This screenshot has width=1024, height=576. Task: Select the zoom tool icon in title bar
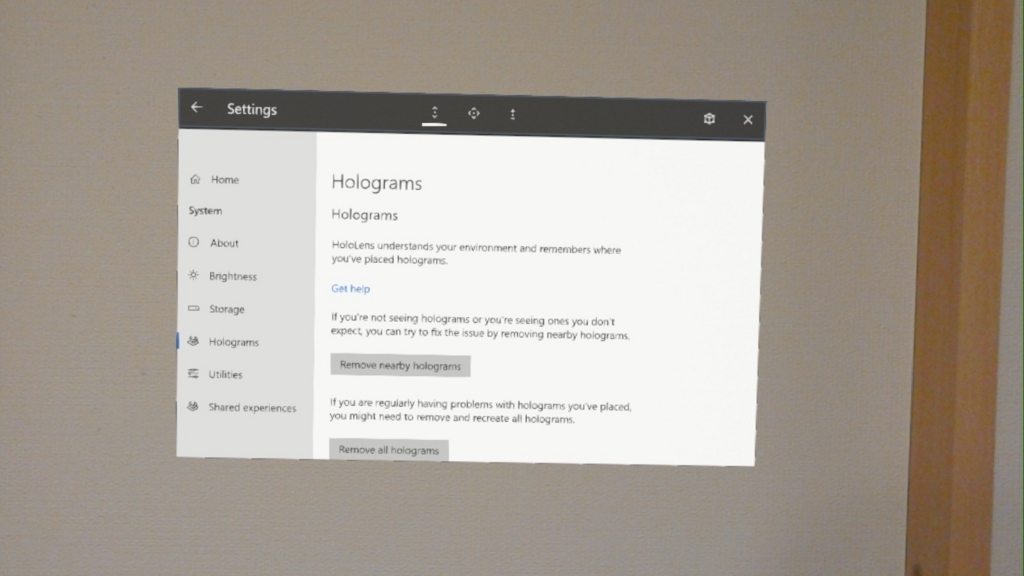pyautogui.click(x=513, y=114)
